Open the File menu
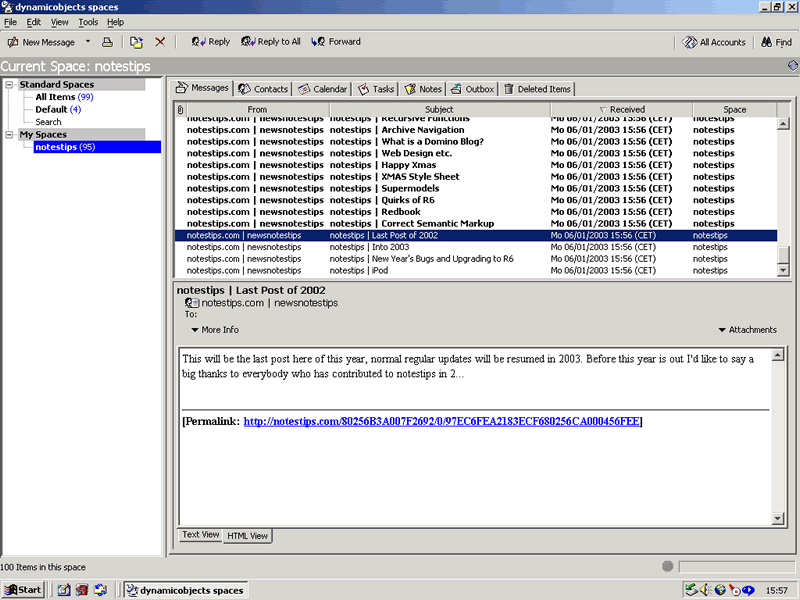Screen dimensions: 800x600 coord(10,22)
